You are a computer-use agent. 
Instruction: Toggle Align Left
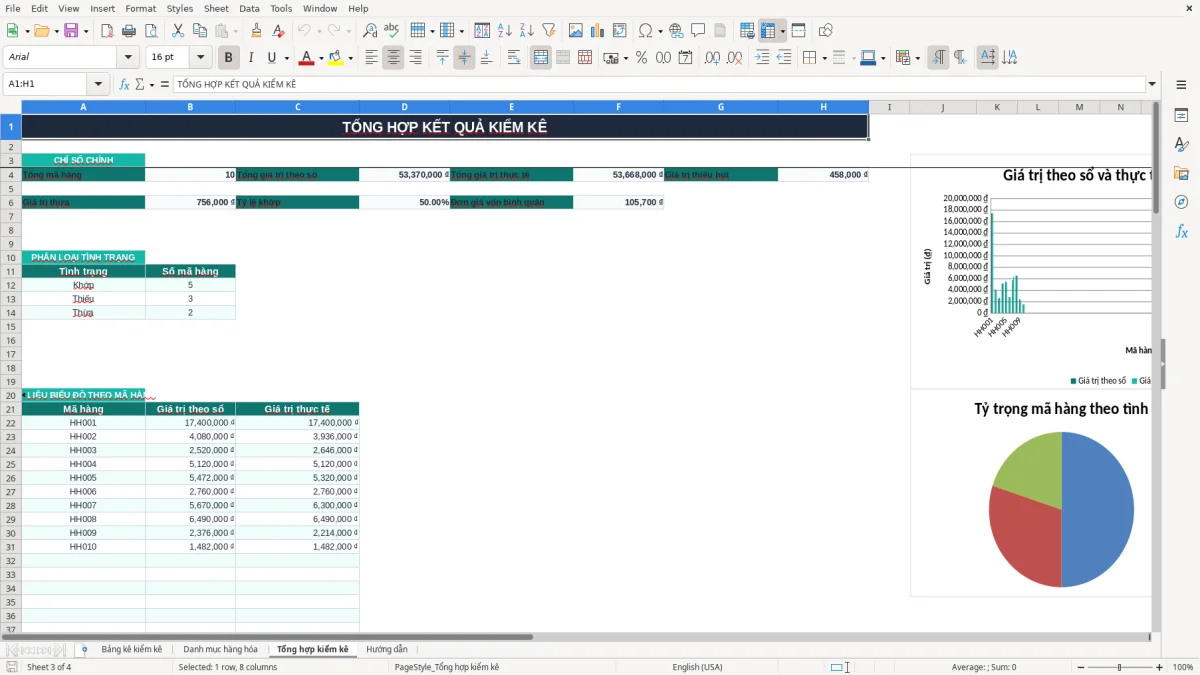(371, 58)
